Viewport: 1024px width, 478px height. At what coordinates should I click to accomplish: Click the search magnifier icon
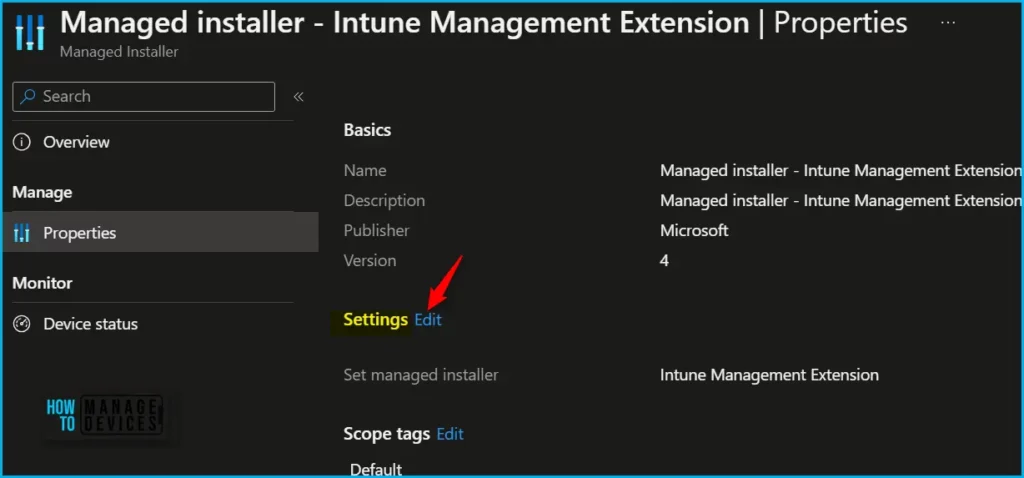tap(27, 97)
